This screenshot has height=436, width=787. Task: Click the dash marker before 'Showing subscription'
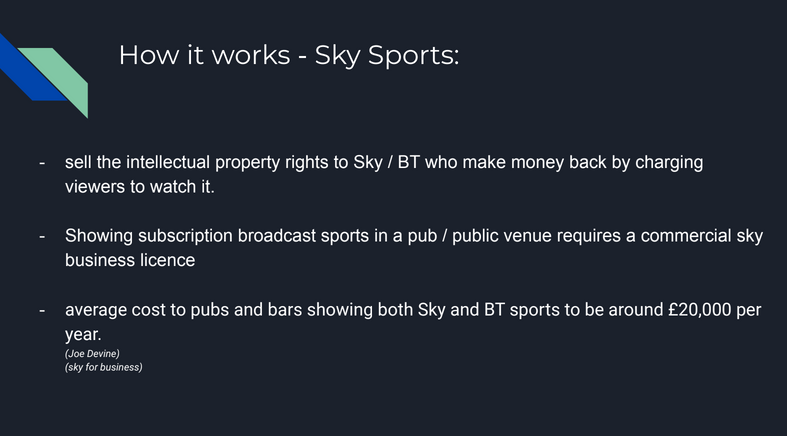pyautogui.click(x=42, y=236)
